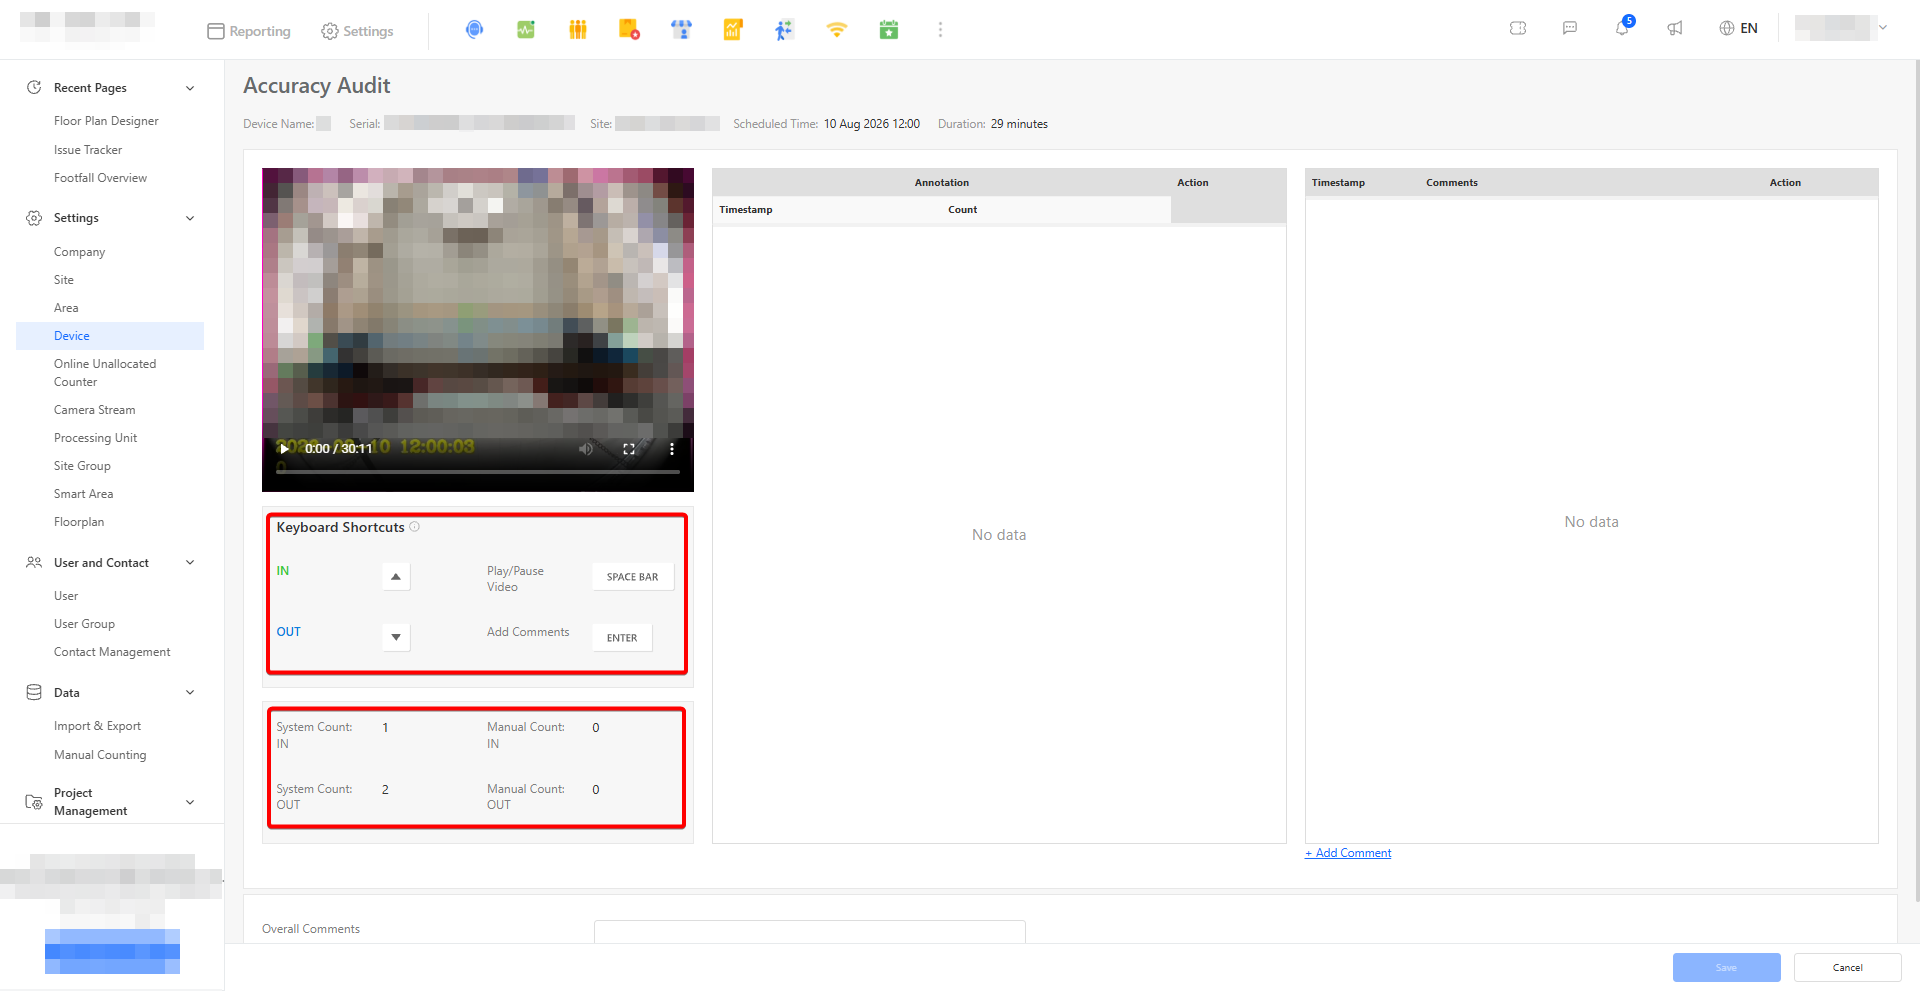This screenshot has width=1920, height=991.
Task: Open the chat message icon
Action: coord(1570,28)
